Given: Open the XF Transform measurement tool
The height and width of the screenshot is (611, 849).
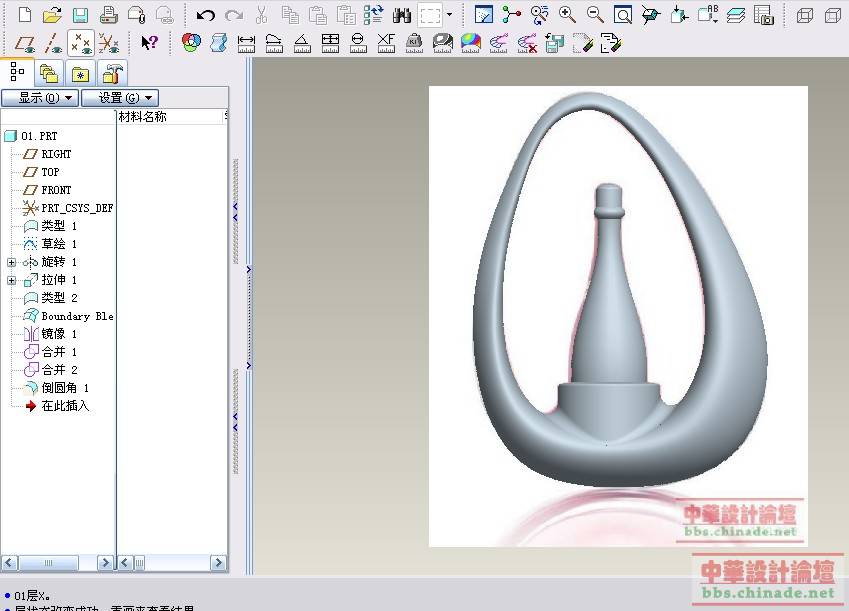Looking at the screenshot, I should 386,43.
